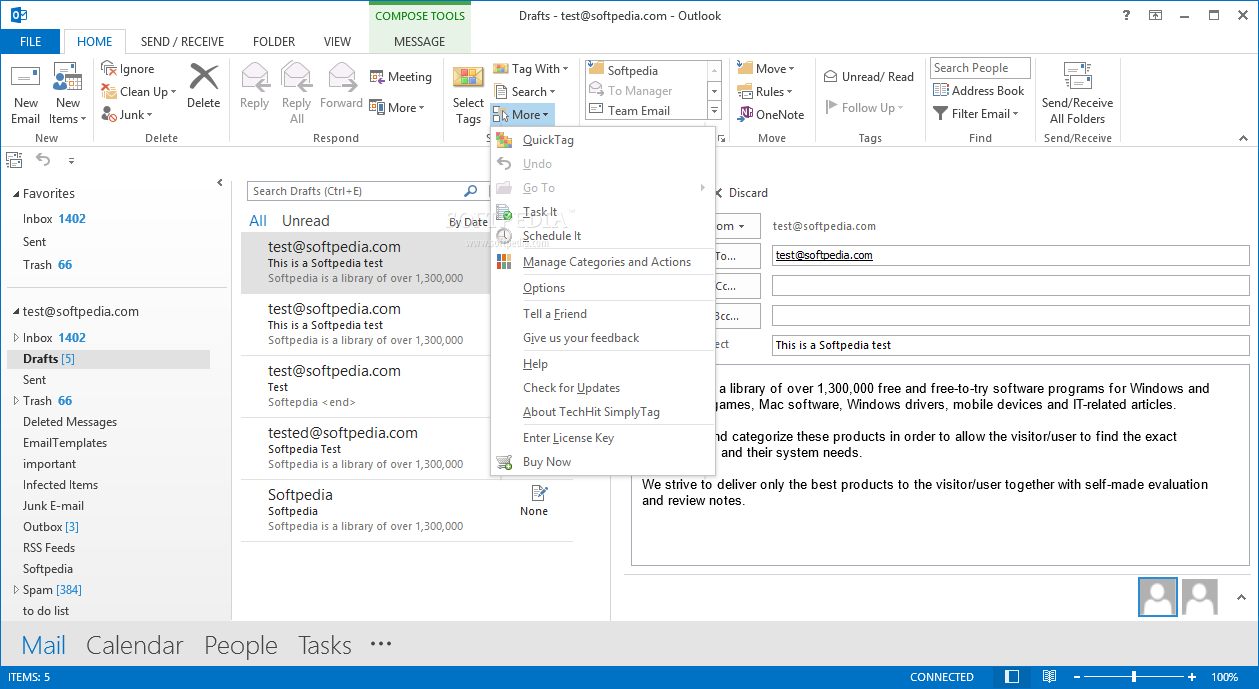Image resolution: width=1259 pixels, height=689 pixels.
Task: Click Send/Receive All Folders icon
Action: tap(1077, 77)
